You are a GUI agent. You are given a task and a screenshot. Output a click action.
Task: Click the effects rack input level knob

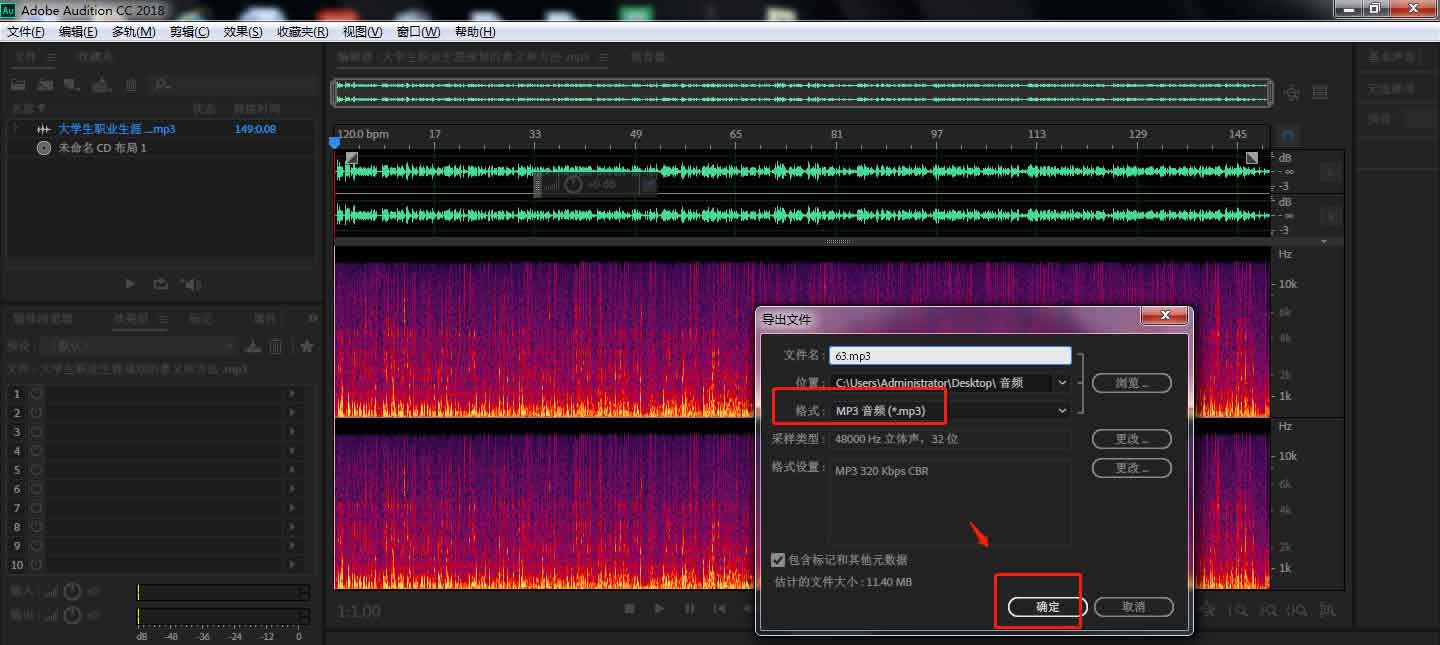[72, 592]
